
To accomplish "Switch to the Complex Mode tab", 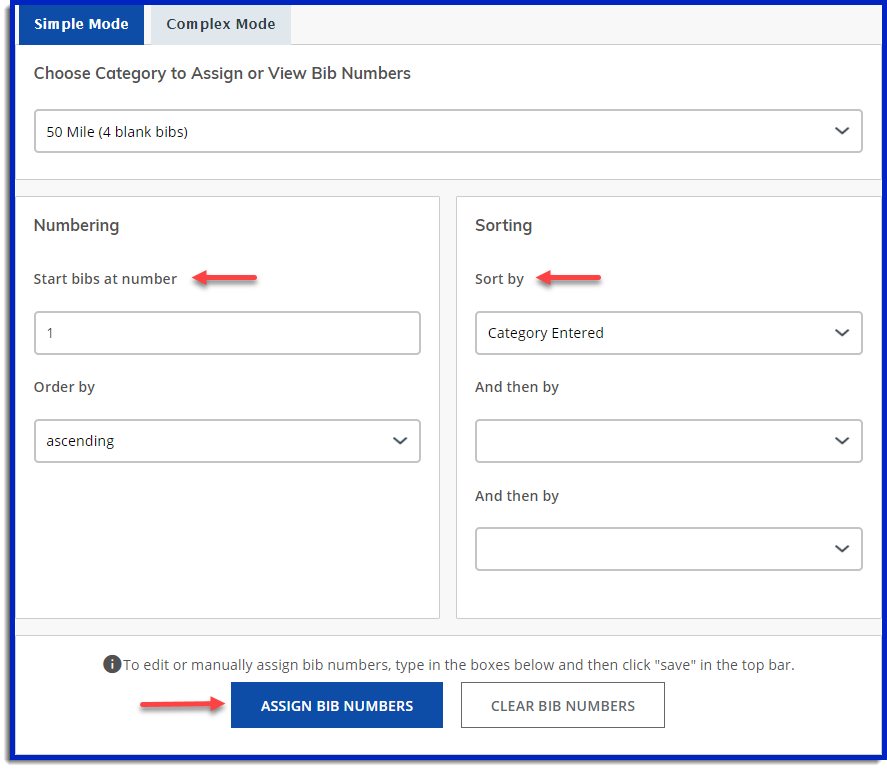I will pyautogui.click(x=220, y=24).
